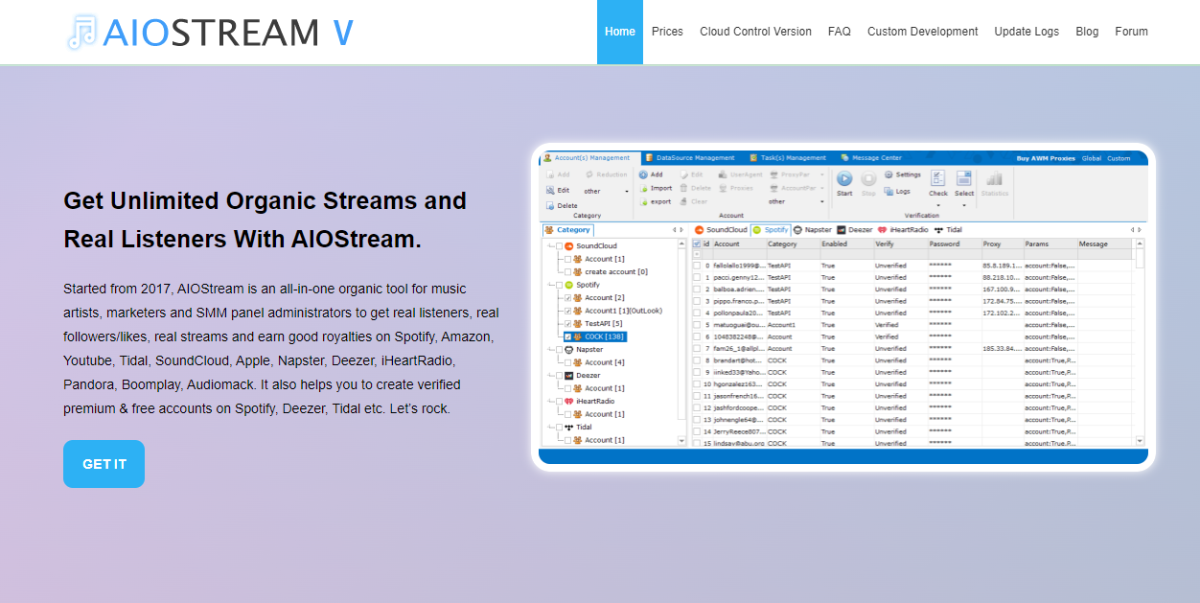Tick the checkbox for row fallolallo1999
This screenshot has height=603, width=1200.
pos(697,266)
